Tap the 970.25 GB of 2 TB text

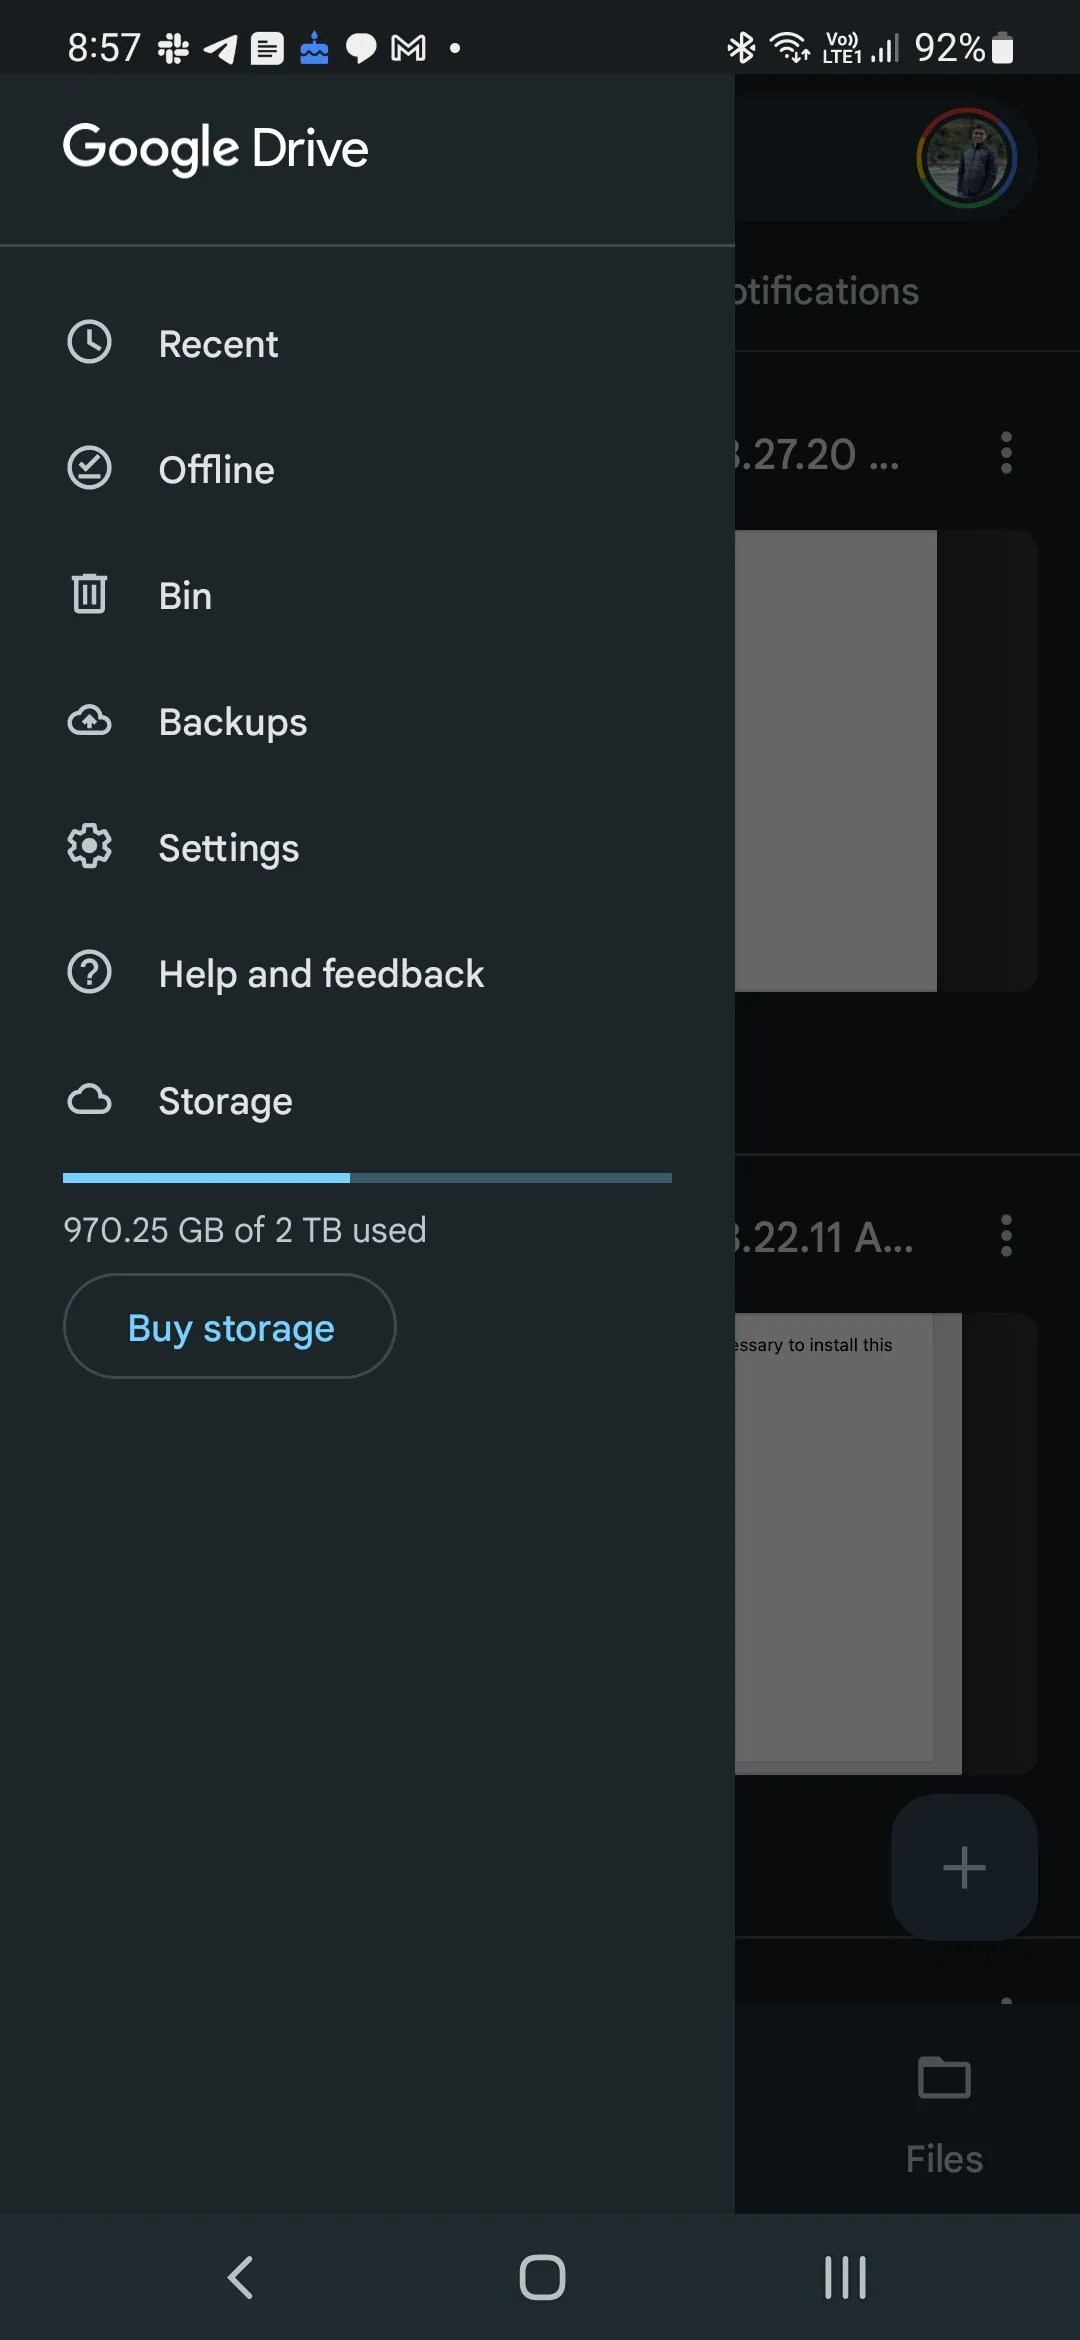click(x=244, y=1230)
